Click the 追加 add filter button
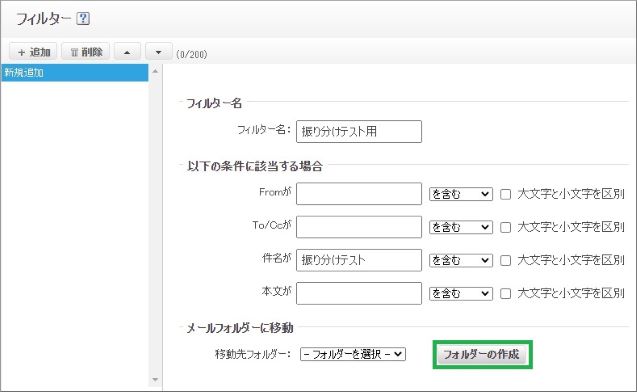Image resolution: width=637 pixels, height=392 pixels. coord(33,52)
